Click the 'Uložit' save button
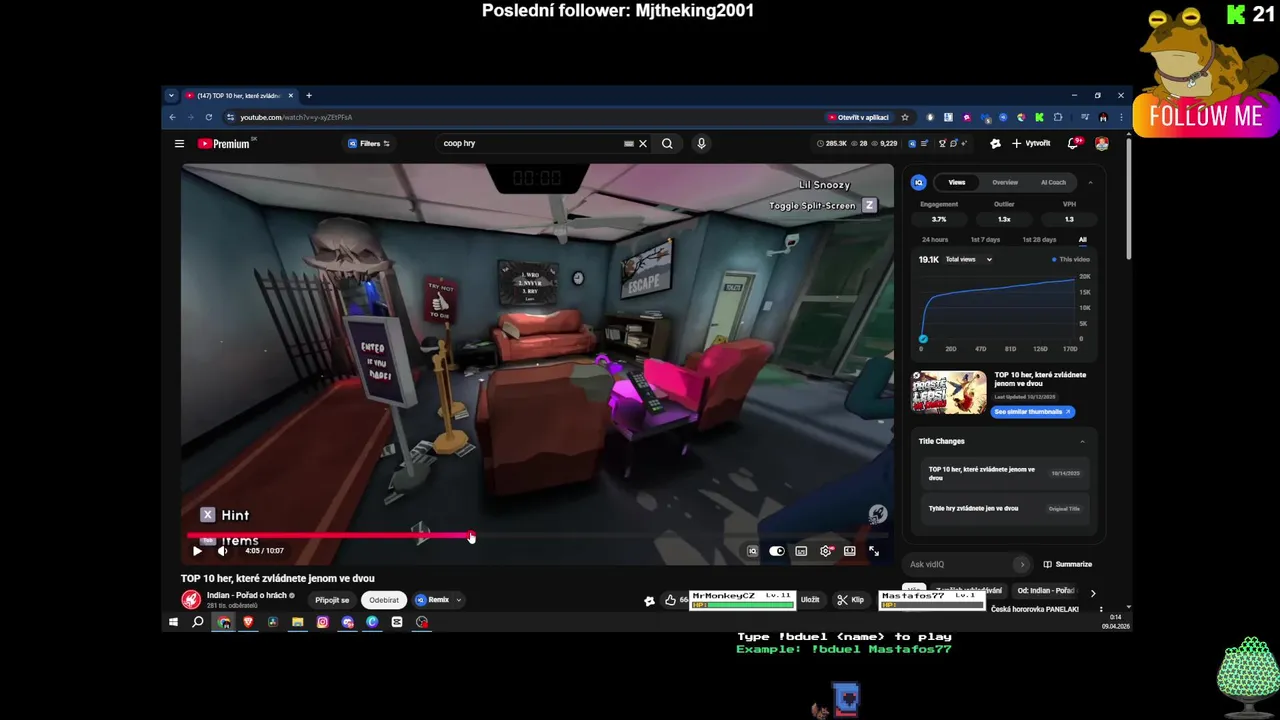The width and height of the screenshot is (1280, 720). point(810,600)
